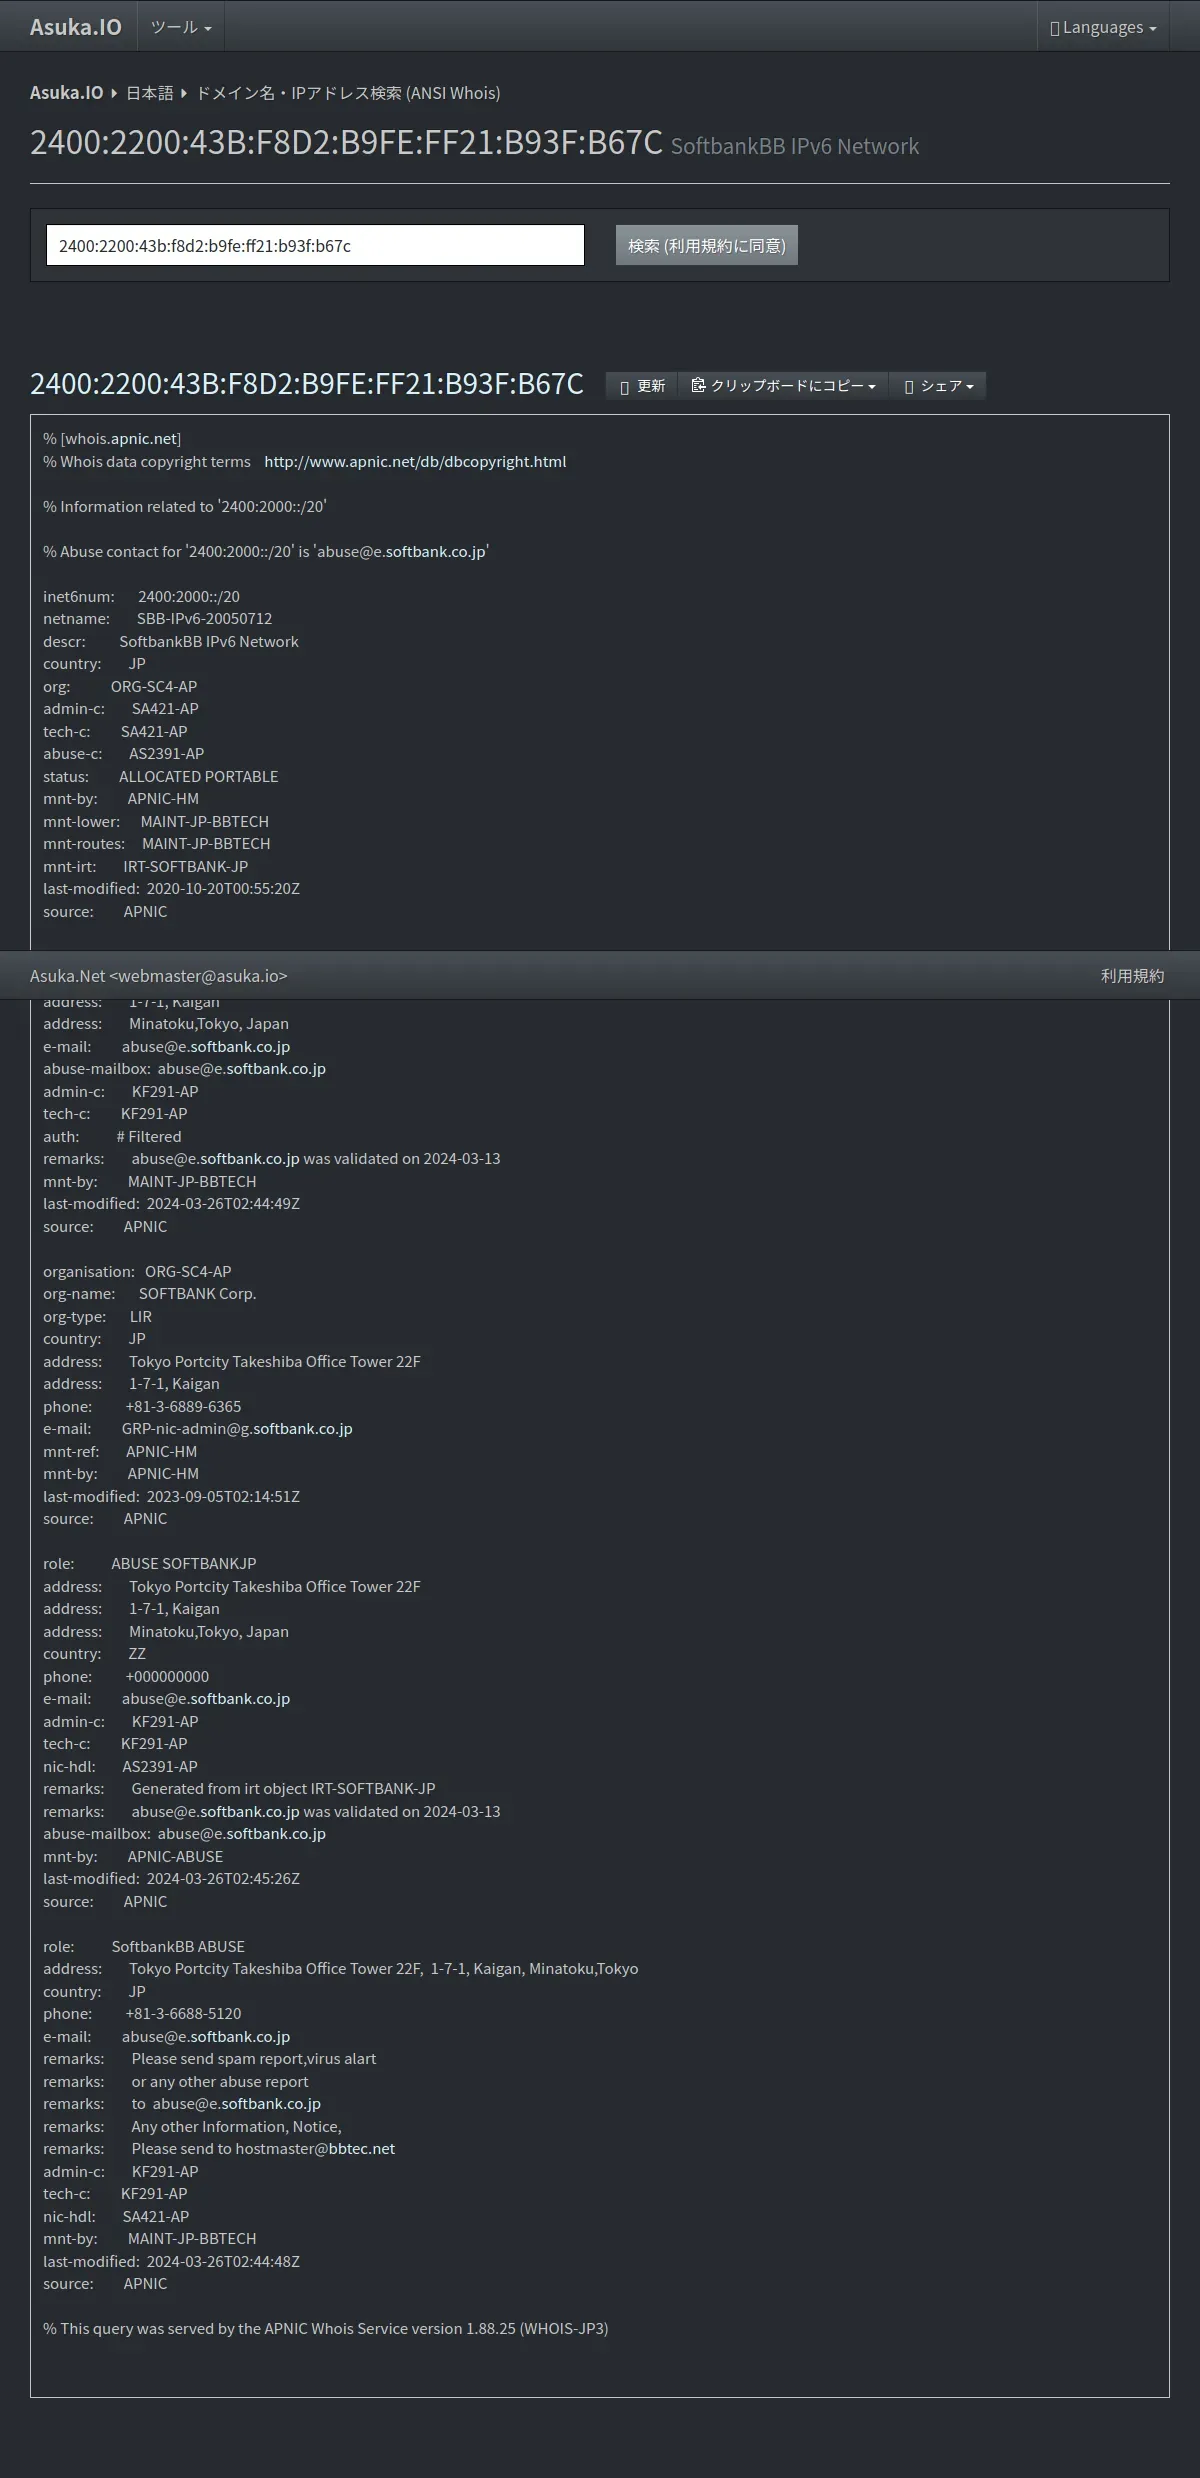Open the シェア share dropdown

(x=938, y=386)
